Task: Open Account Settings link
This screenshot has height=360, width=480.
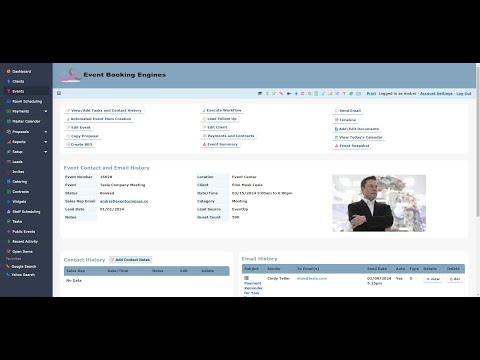Action: point(436,94)
